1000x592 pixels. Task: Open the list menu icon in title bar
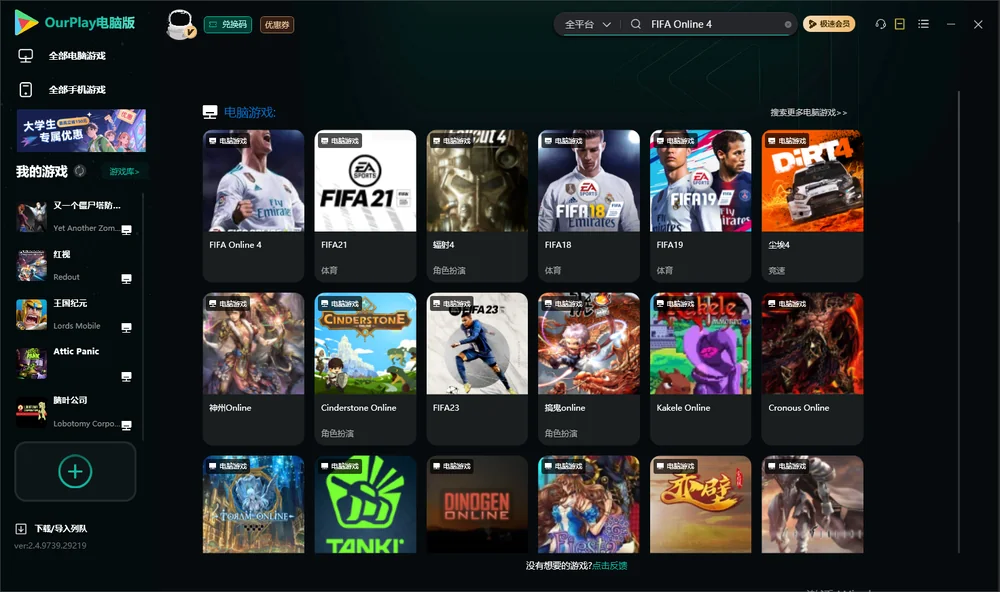pyautogui.click(x=923, y=24)
